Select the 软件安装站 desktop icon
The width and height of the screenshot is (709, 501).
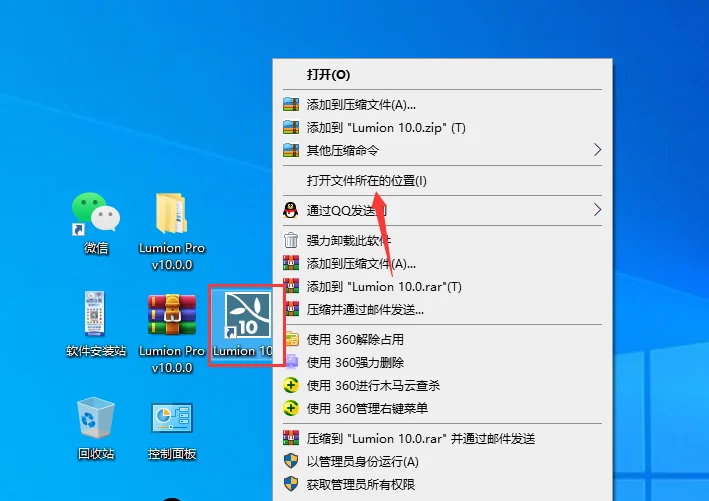95,324
